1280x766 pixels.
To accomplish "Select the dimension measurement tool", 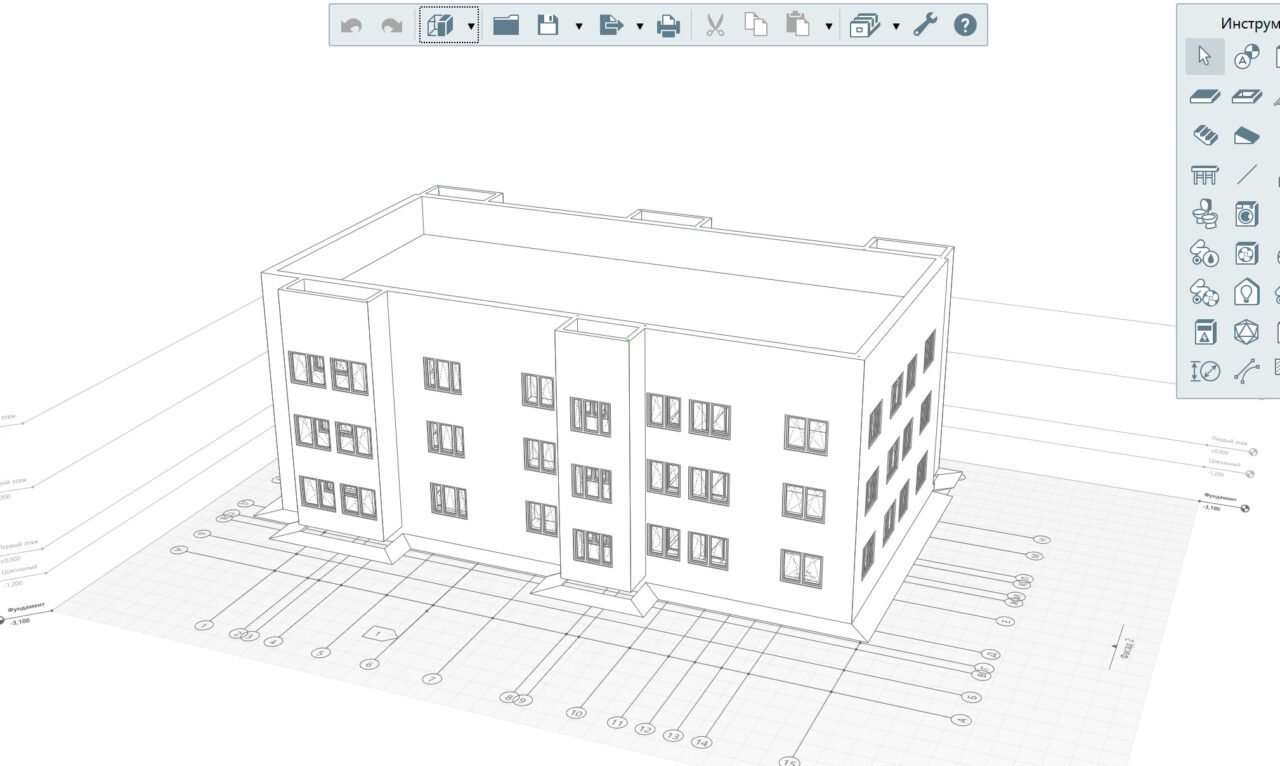I will [1205, 371].
